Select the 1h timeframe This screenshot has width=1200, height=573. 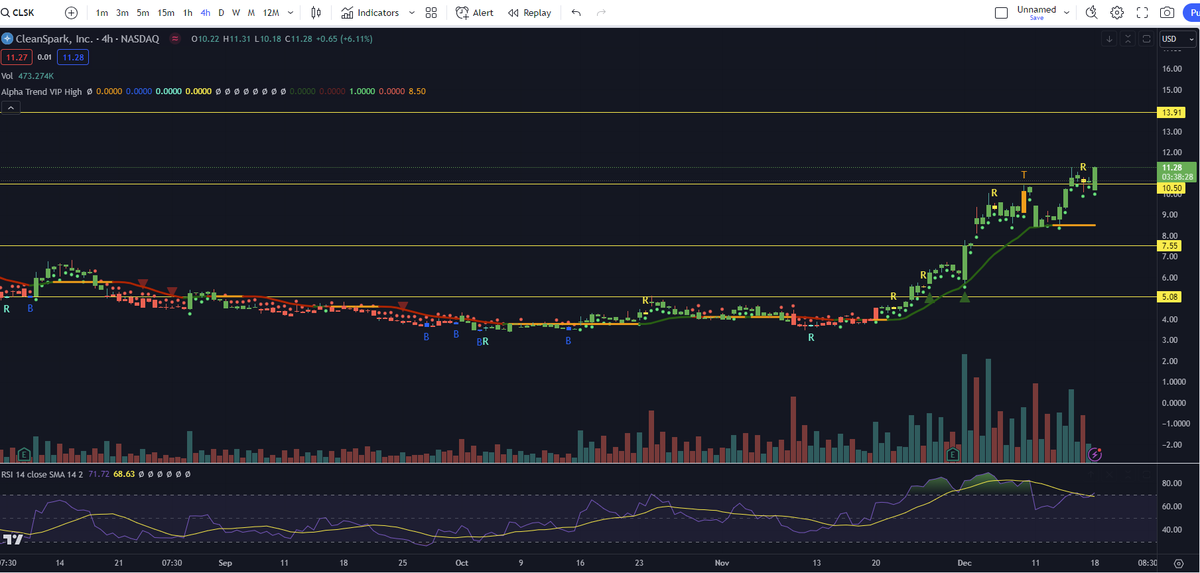click(x=188, y=13)
